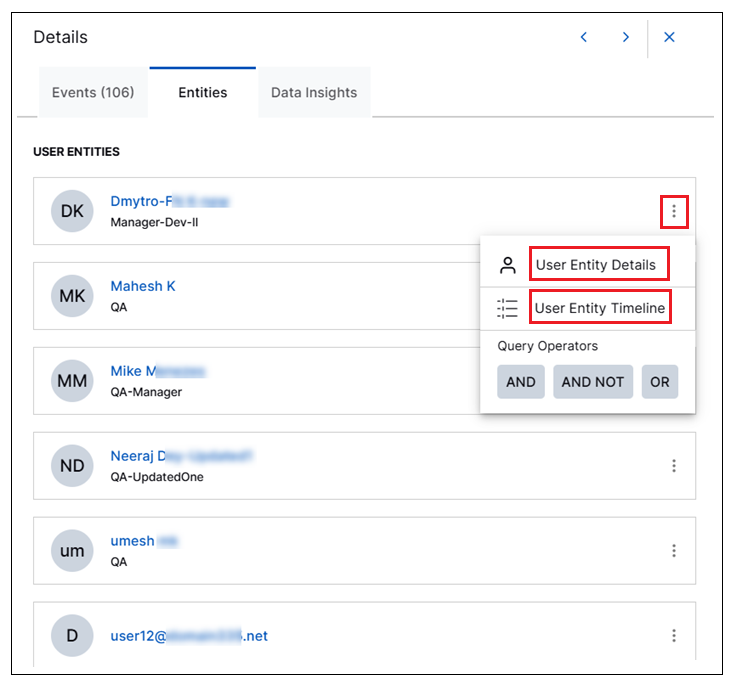The width and height of the screenshot is (735, 683).
Task: Open the three-dot menu for user12 entity
Action: (674, 636)
